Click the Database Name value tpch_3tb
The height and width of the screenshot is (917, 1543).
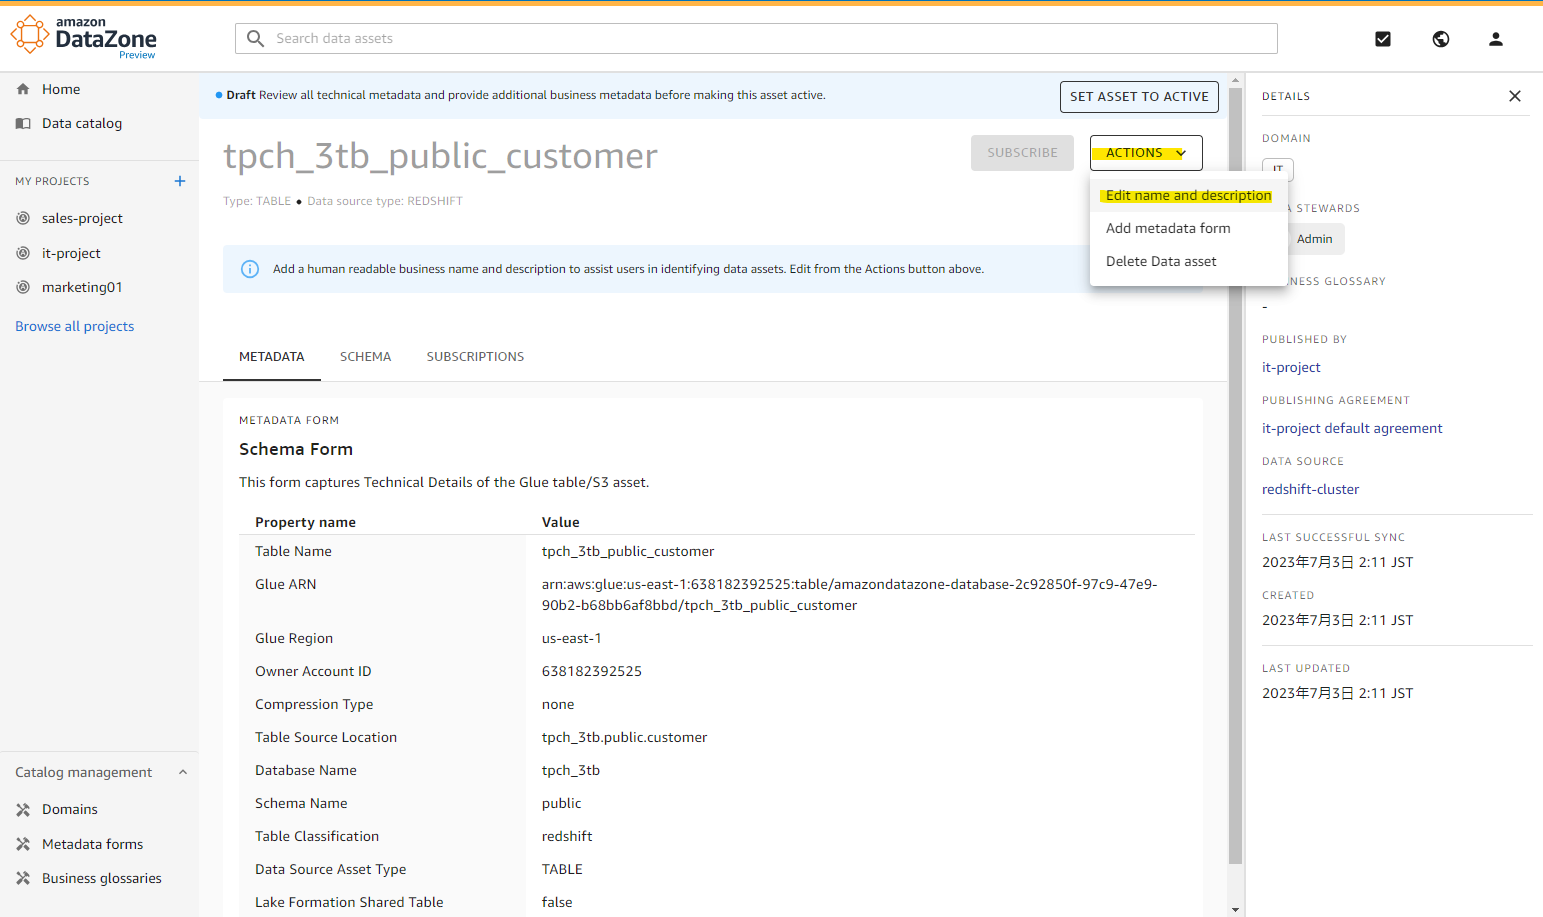point(571,770)
